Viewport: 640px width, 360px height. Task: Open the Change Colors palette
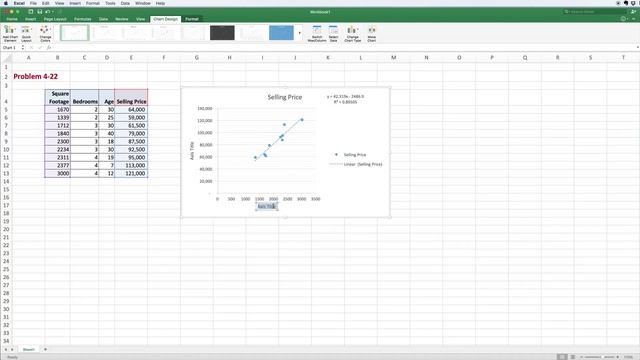click(x=45, y=33)
